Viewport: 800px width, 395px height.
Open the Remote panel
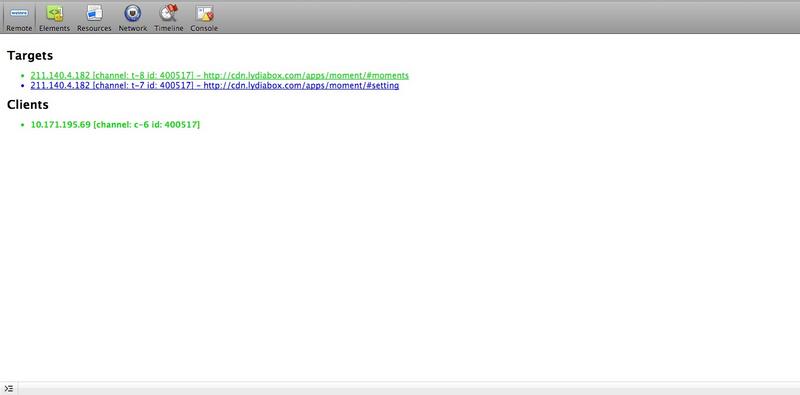click(x=19, y=18)
